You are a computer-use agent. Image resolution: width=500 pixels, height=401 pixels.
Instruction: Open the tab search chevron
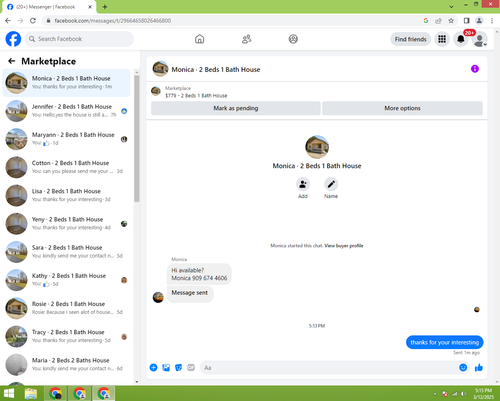pos(451,6)
